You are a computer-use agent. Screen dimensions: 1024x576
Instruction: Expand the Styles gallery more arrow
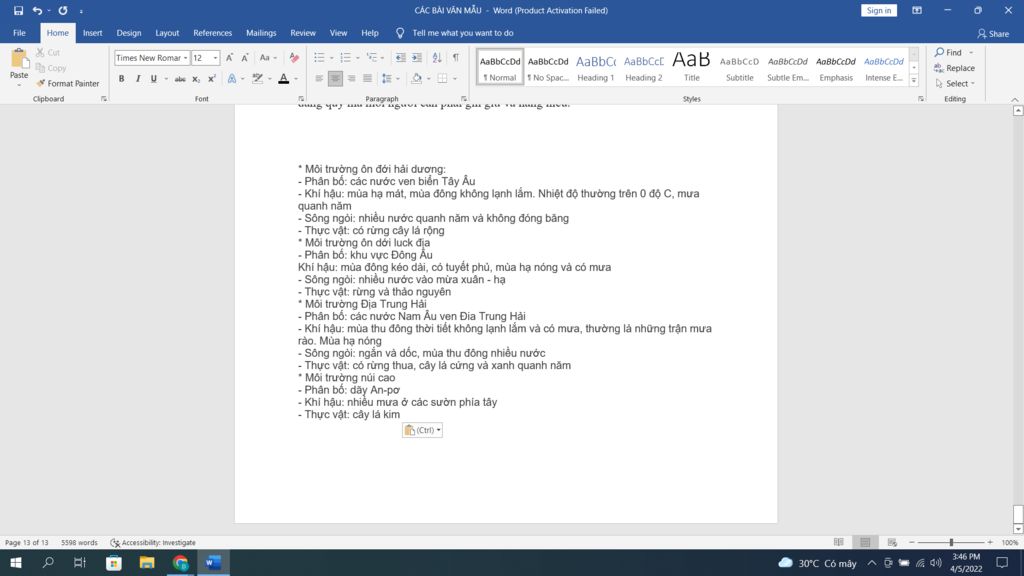(x=914, y=81)
